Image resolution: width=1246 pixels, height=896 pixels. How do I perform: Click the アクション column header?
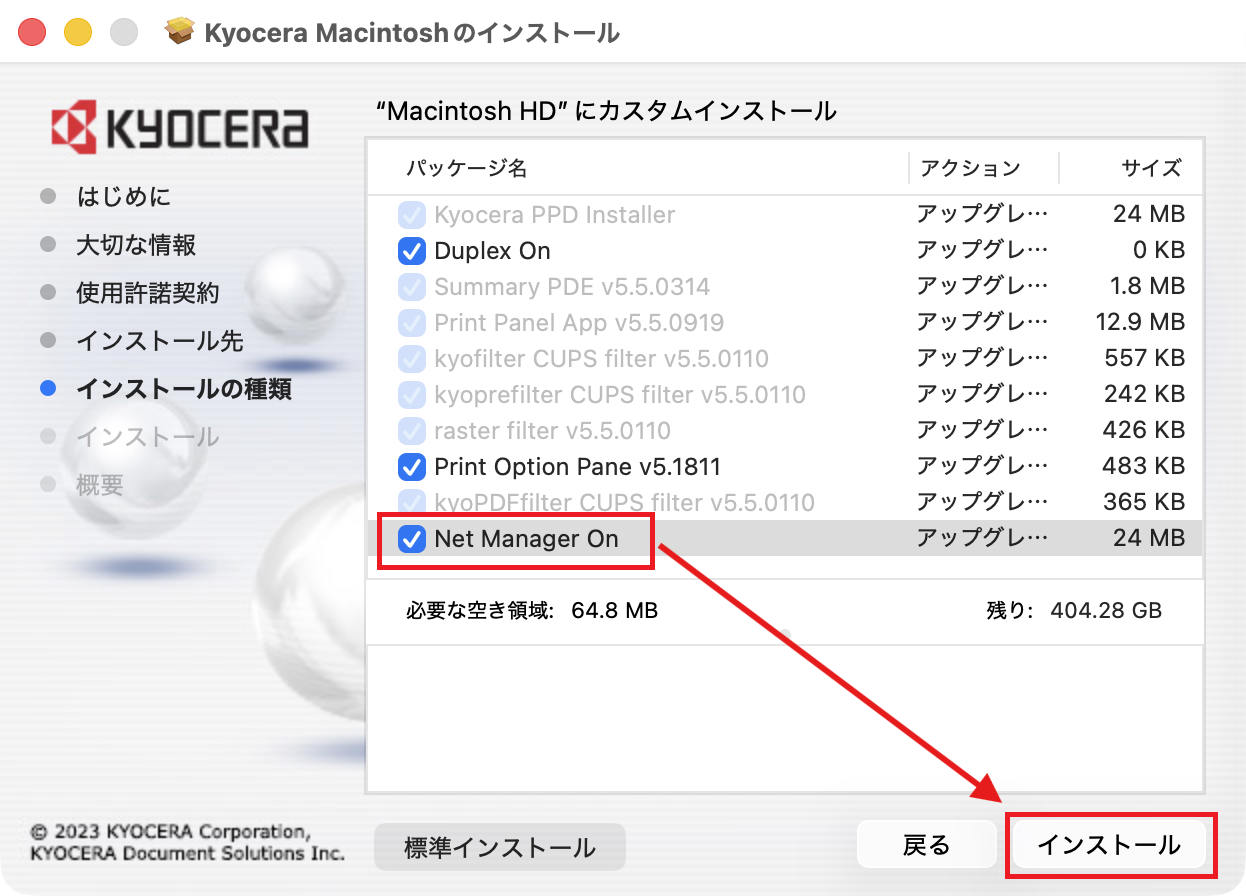[x=969, y=168]
